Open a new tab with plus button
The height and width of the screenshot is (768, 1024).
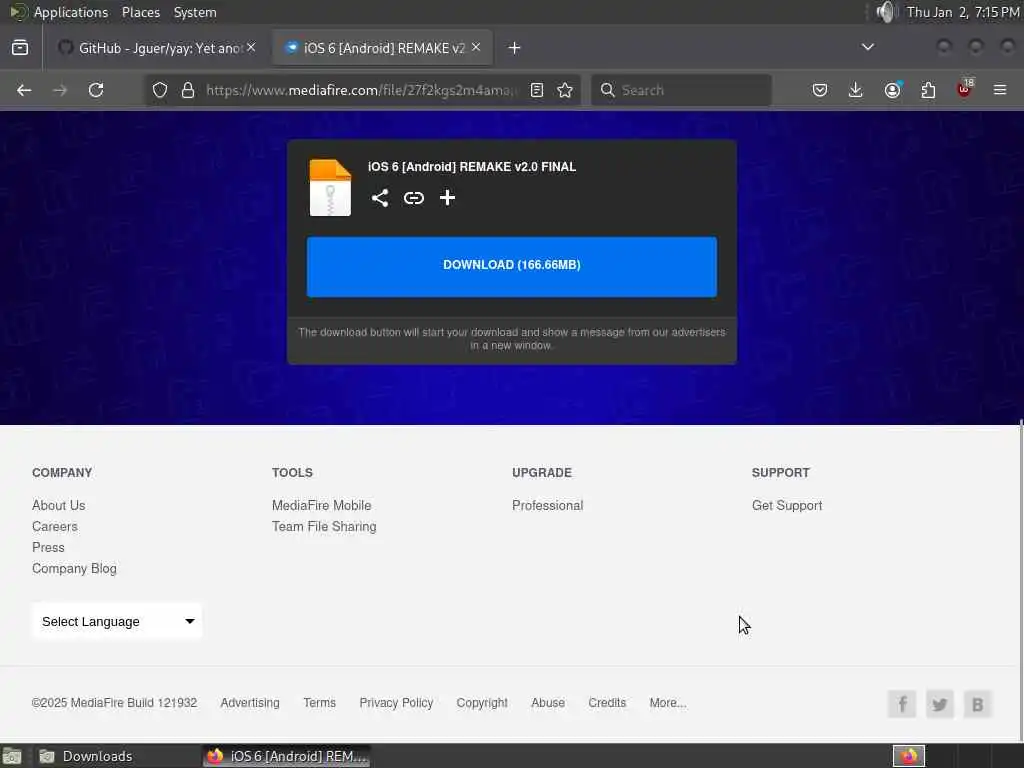pos(515,48)
